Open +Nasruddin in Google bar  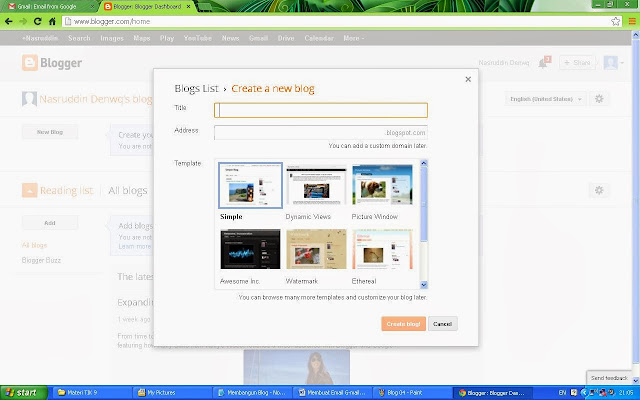[x=40, y=38]
